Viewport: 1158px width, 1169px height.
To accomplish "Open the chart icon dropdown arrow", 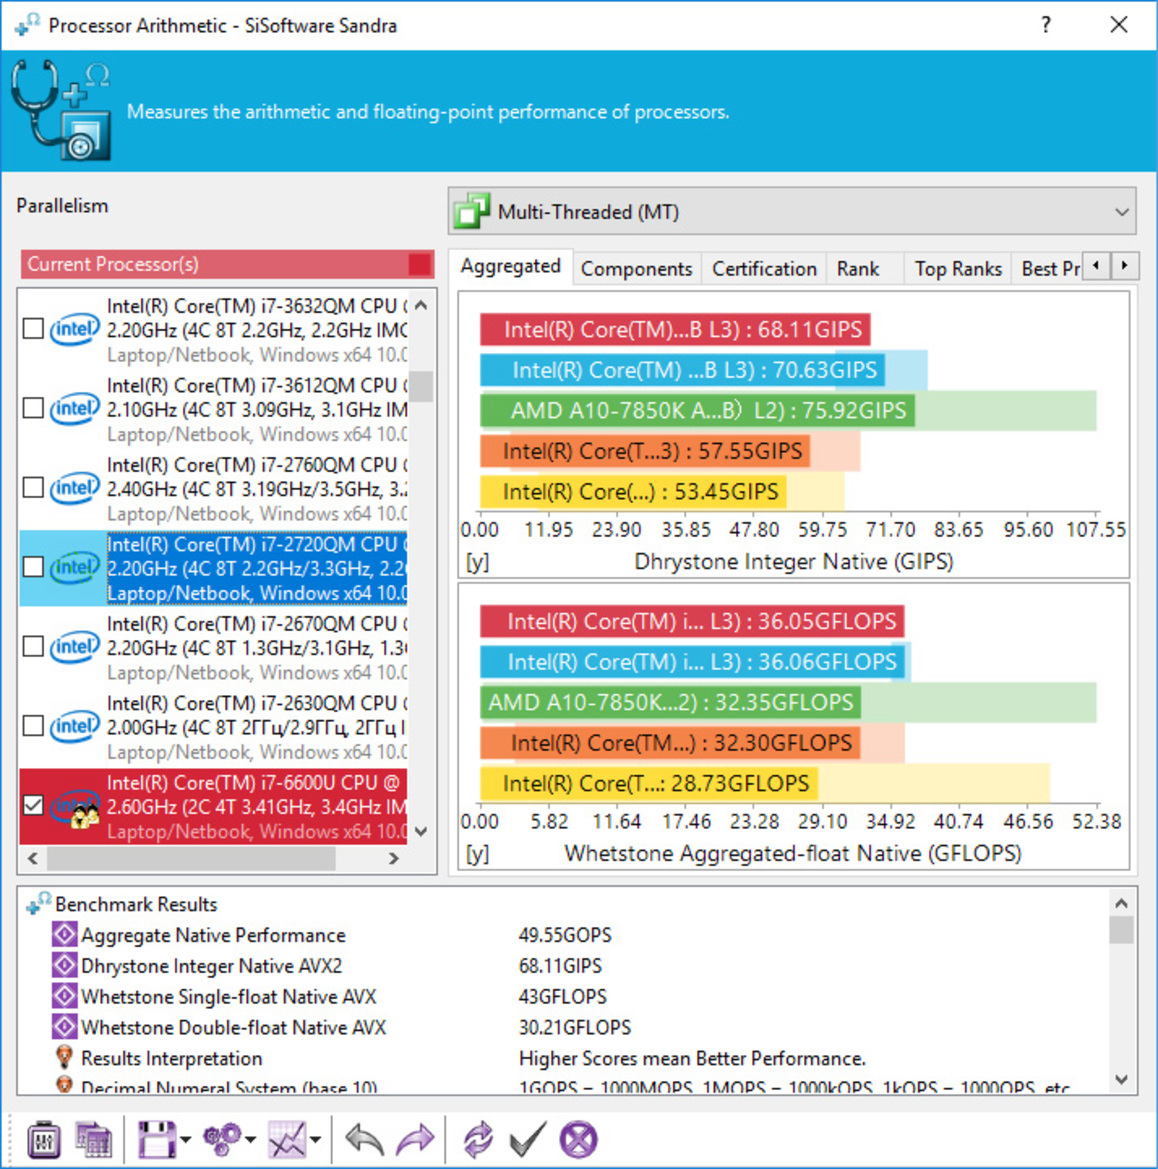I will pos(315,1140).
